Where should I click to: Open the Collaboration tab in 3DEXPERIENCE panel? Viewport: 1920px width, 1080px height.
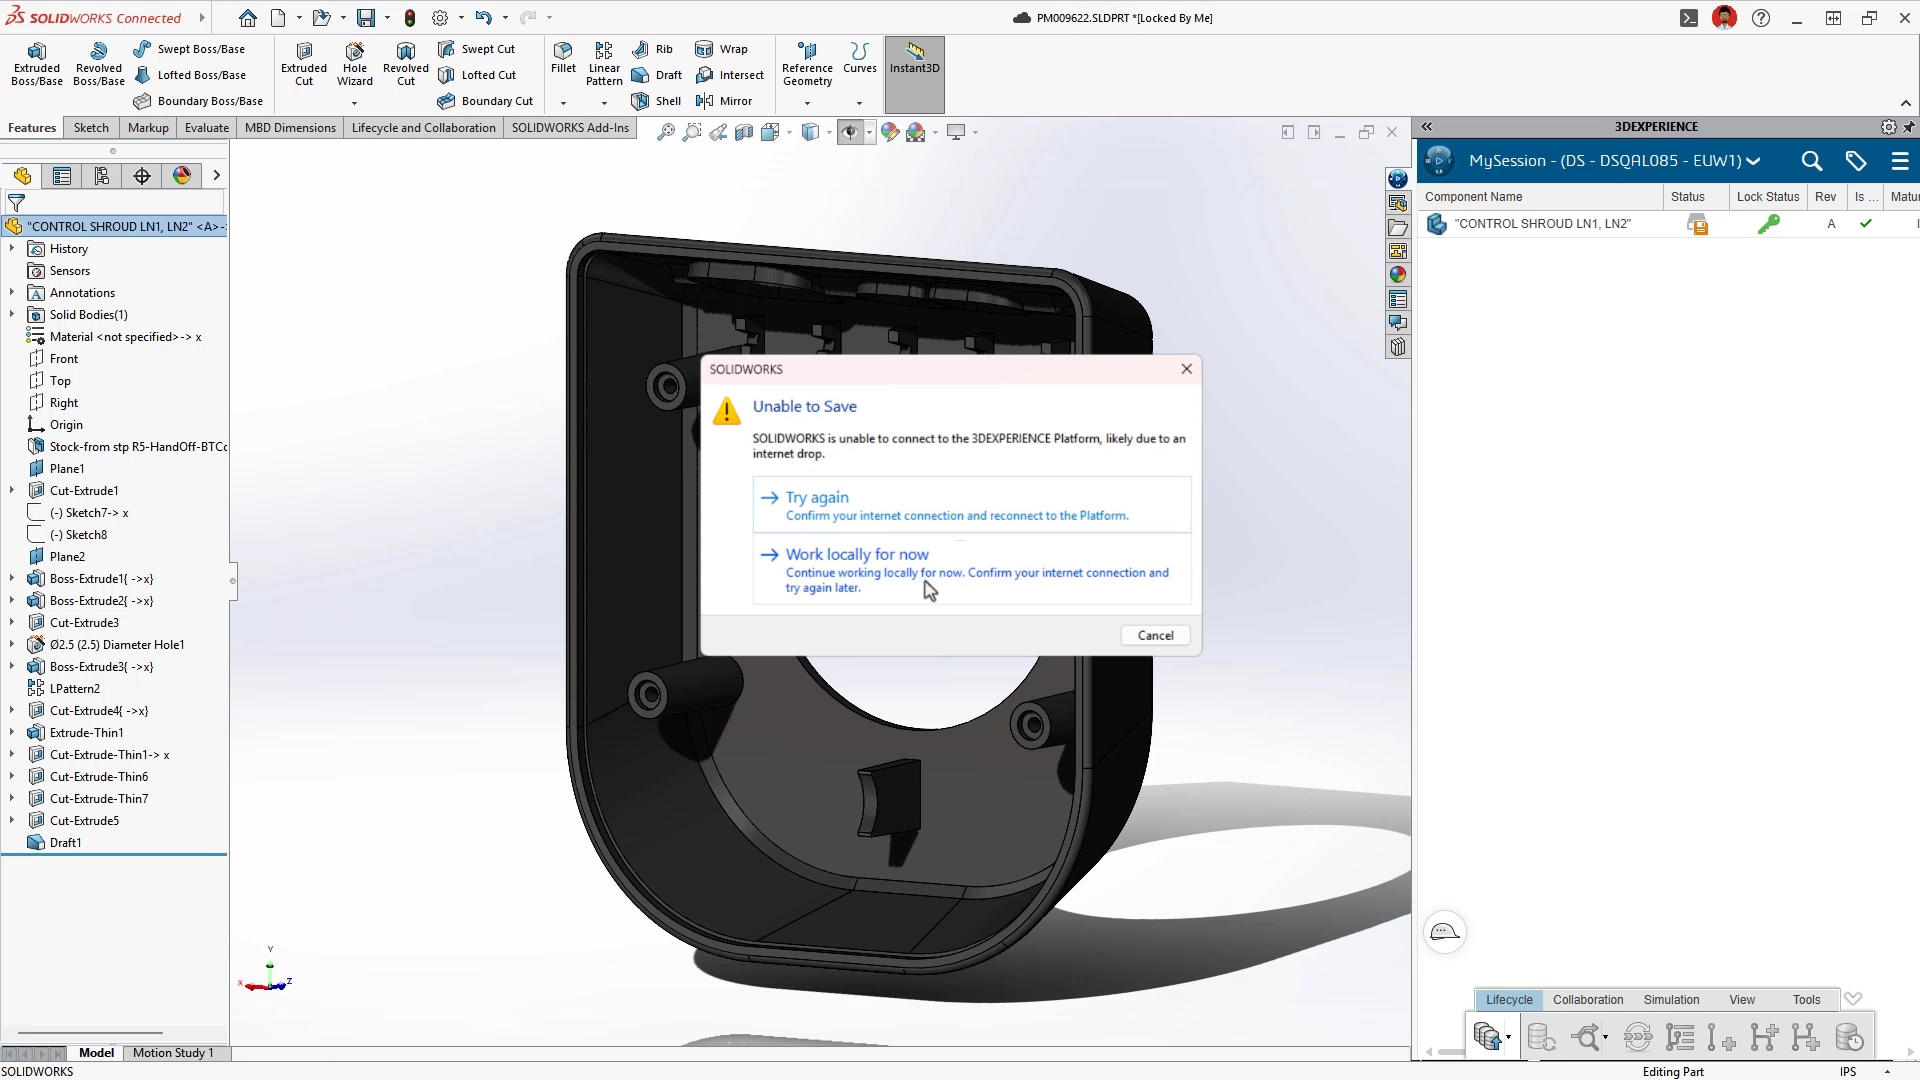pyautogui.click(x=1587, y=999)
